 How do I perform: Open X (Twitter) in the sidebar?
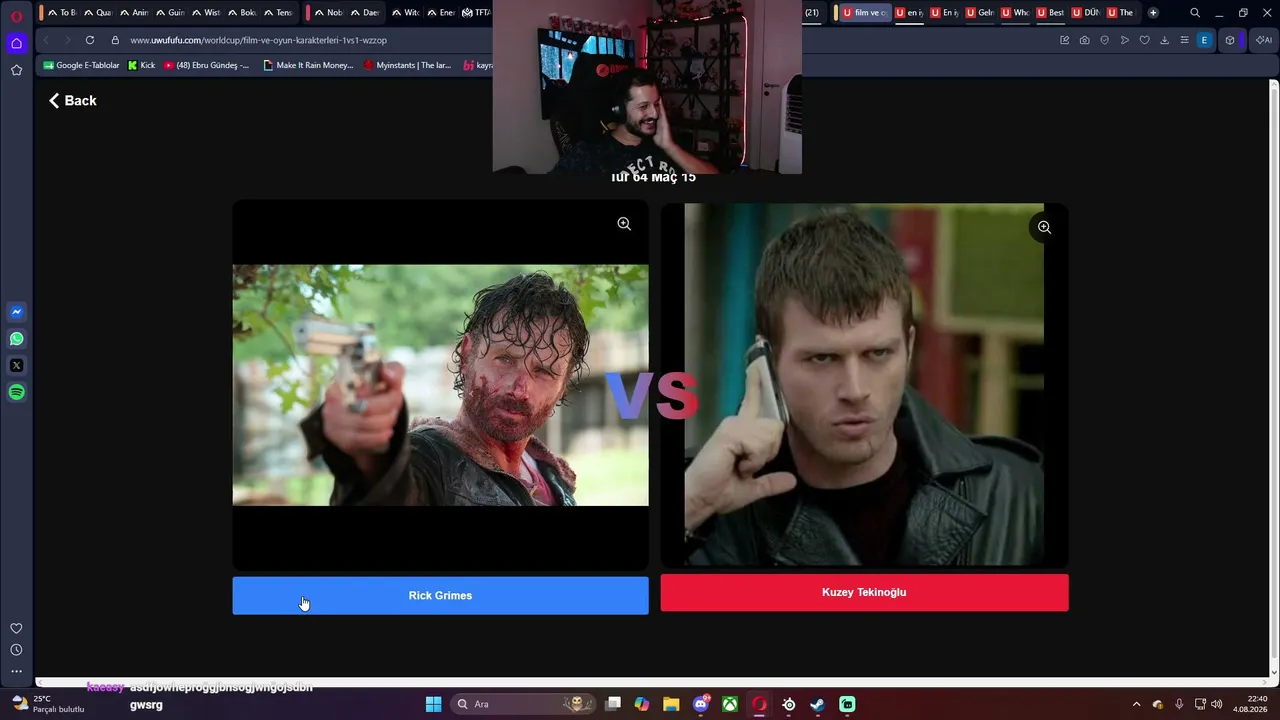point(16,366)
